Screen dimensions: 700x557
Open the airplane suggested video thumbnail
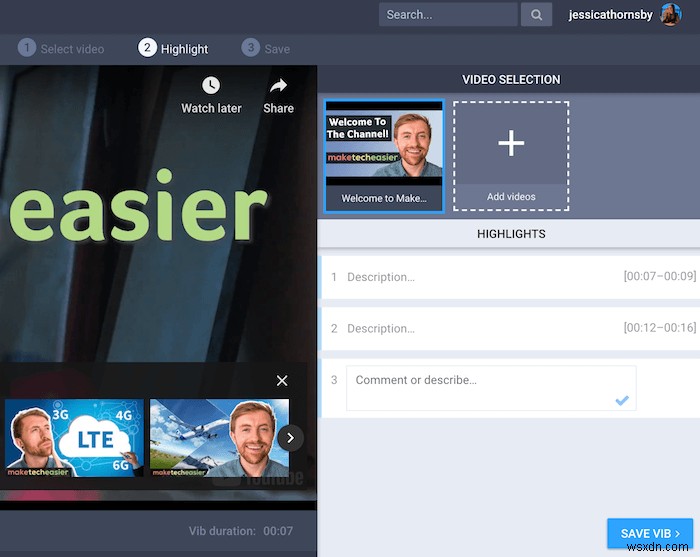219,438
